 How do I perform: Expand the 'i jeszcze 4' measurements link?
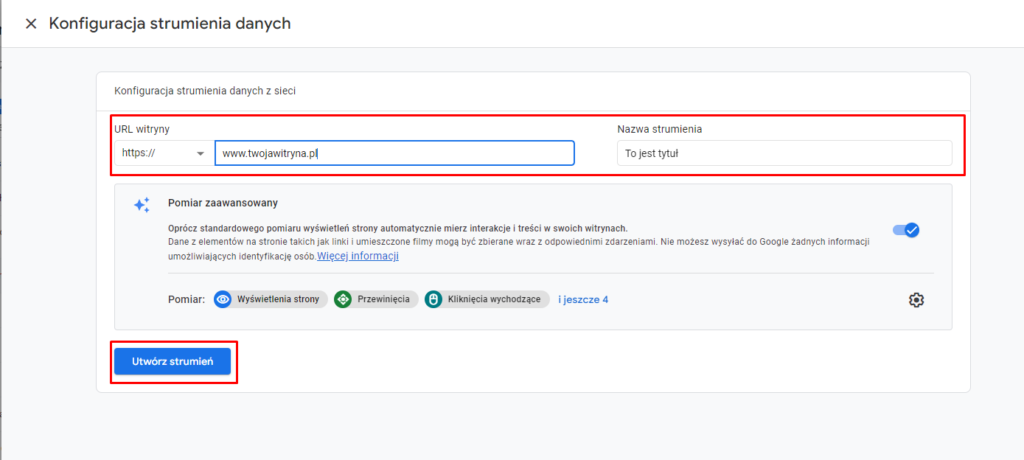[x=583, y=299]
